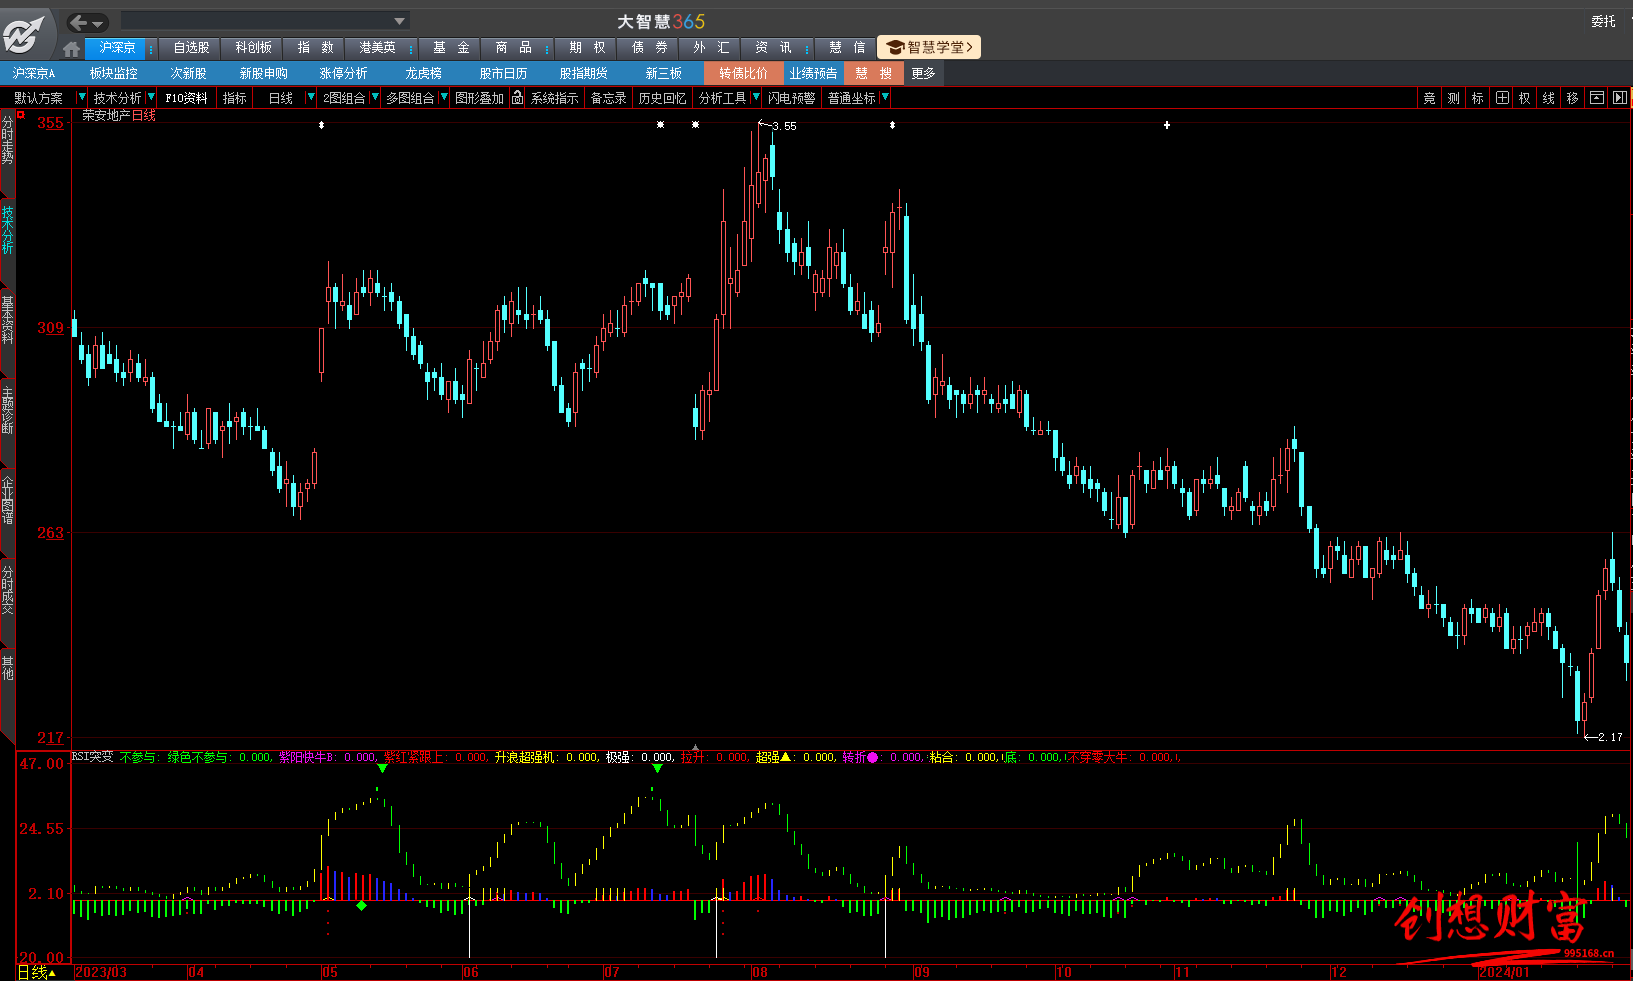Click 更多 to show more tabs
Viewport: 1633px width, 981px height.
pyautogui.click(x=923, y=73)
